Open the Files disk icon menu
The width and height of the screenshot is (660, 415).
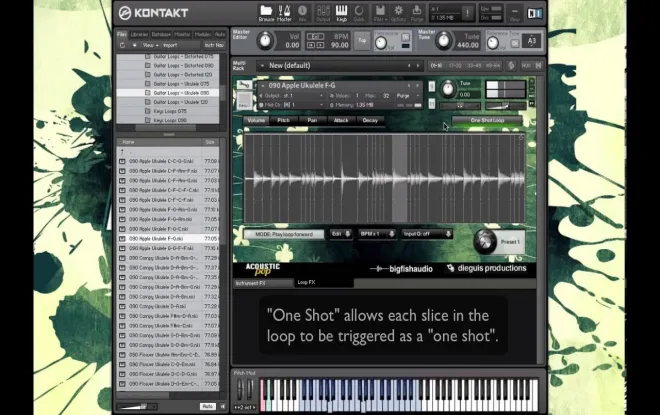pos(380,13)
